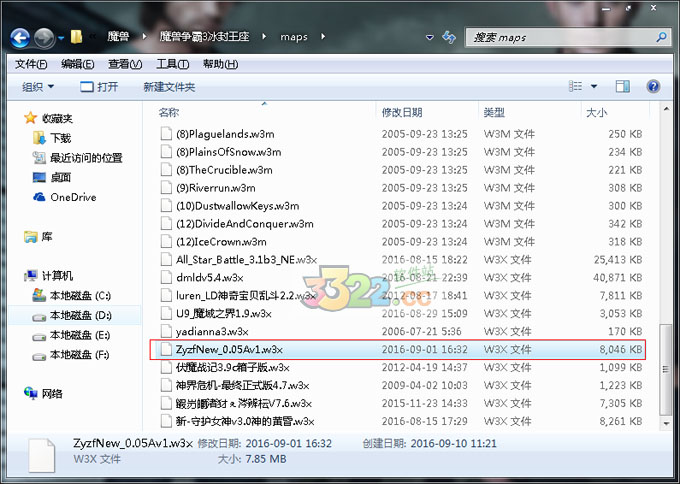Sort by 类型 column header
The height and width of the screenshot is (484, 680).
pyautogui.click(x=494, y=113)
